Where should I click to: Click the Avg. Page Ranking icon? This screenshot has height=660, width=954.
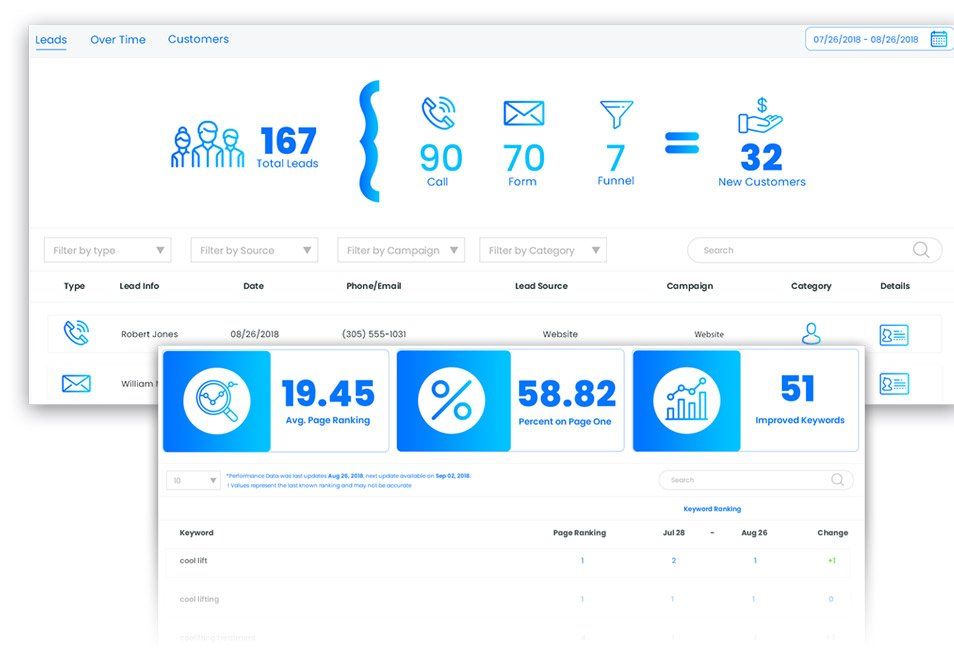217,401
